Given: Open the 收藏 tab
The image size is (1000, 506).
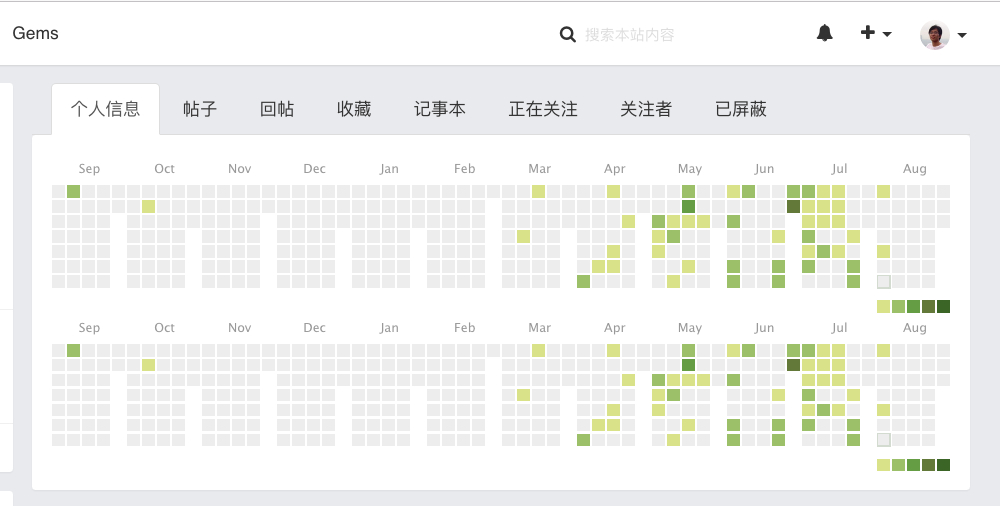Looking at the screenshot, I should (x=354, y=109).
